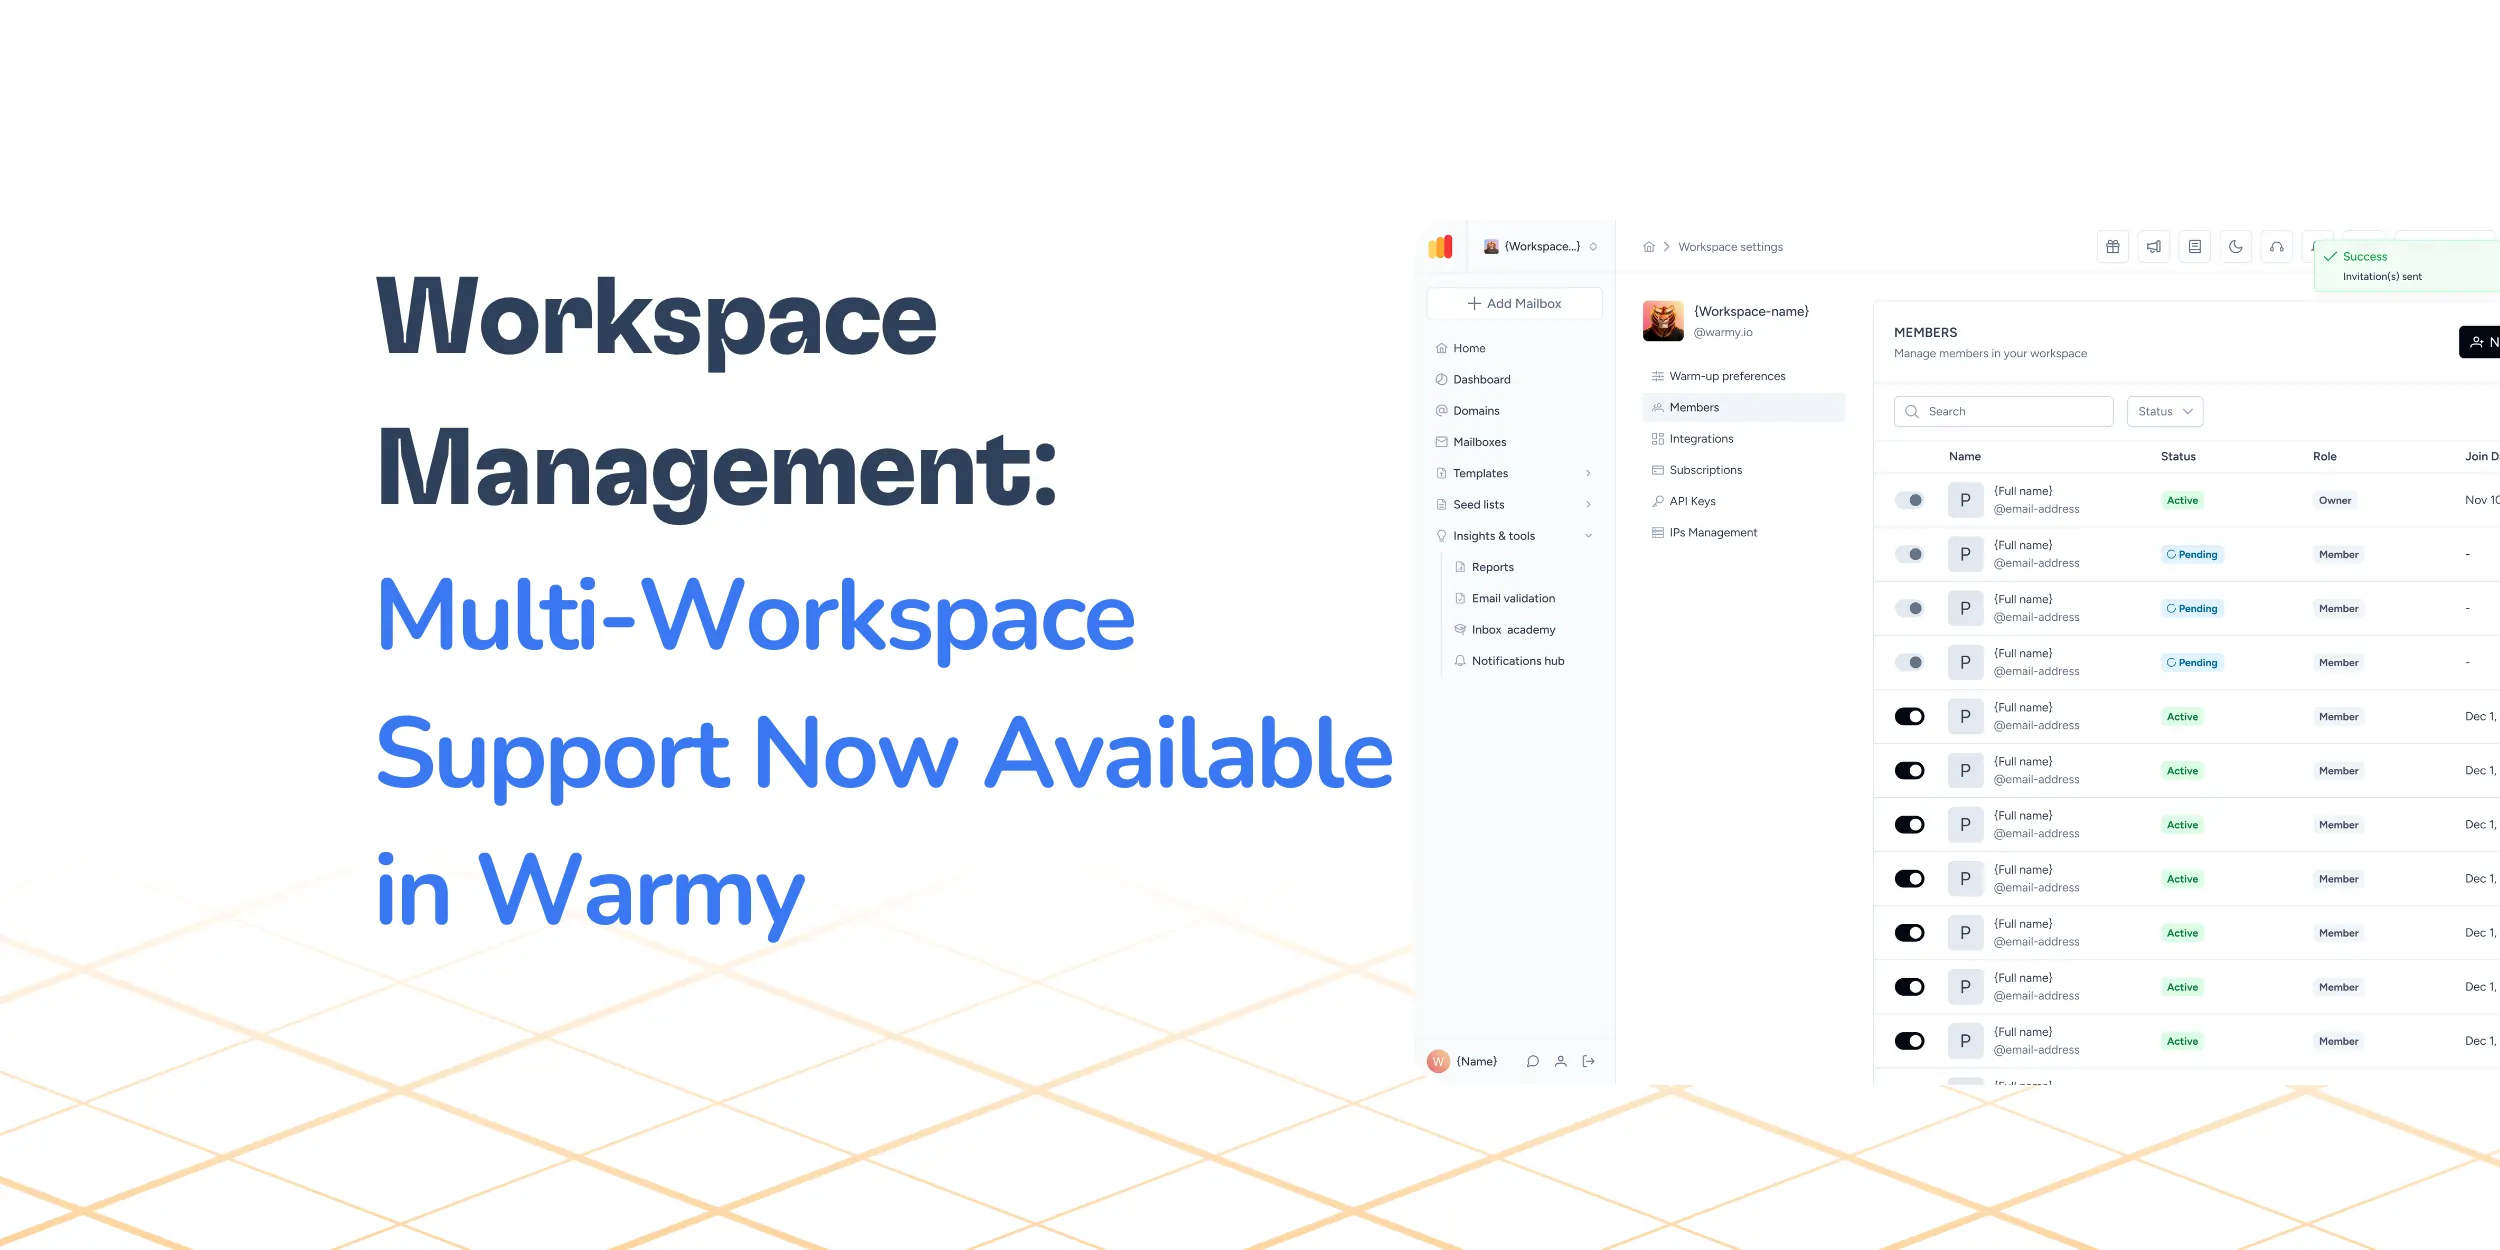Open the Status filter dropdown
The width and height of the screenshot is (2500, 1250).
[x=2164, y=411]
